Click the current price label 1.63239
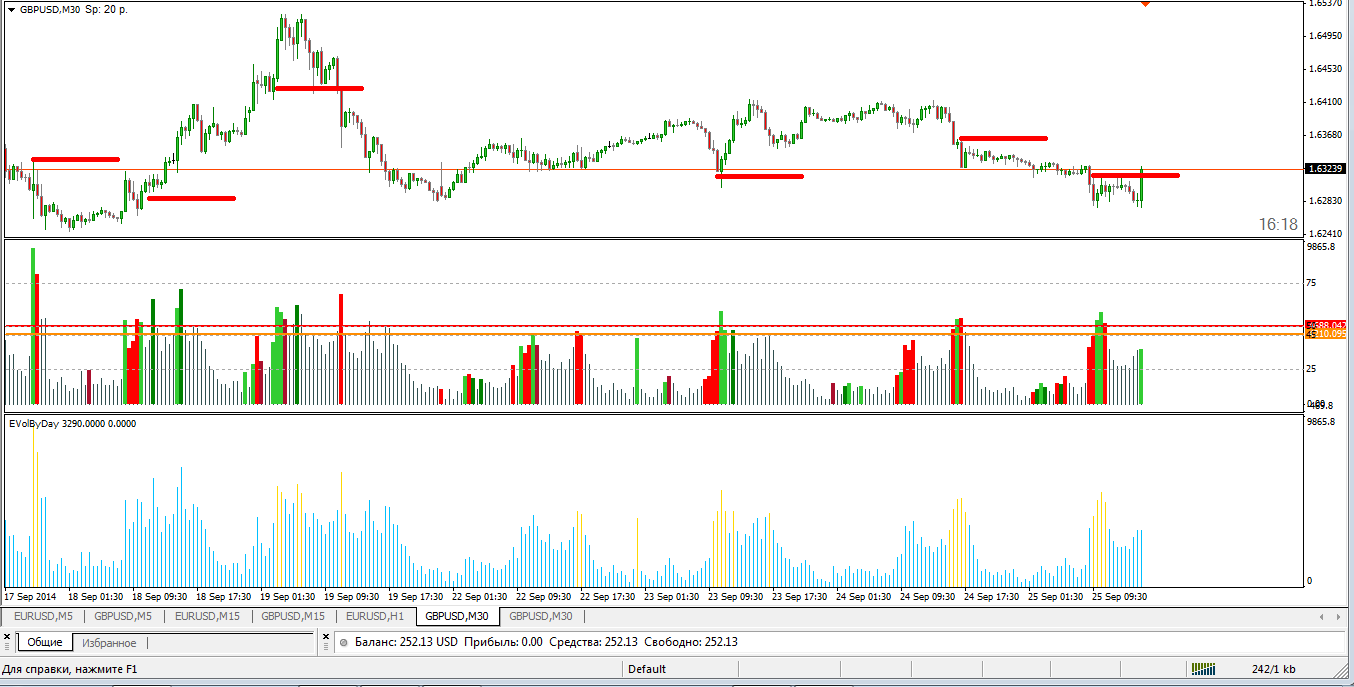This screenshot has width=1354, height=687. tap(1325, 169)
